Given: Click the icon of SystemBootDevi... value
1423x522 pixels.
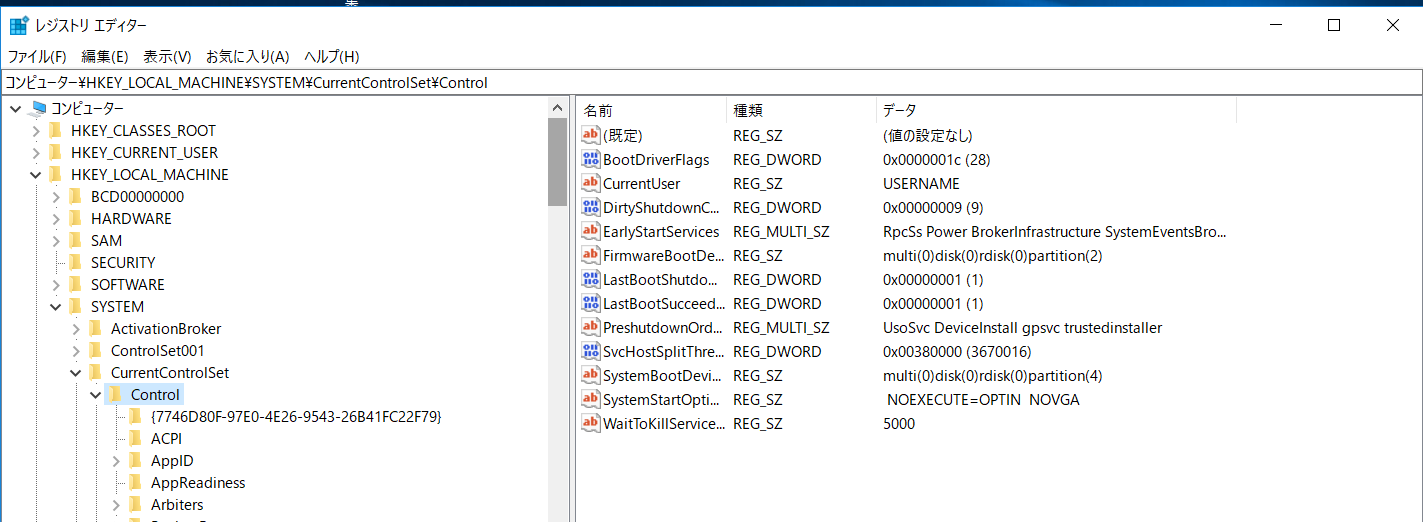Looking at the screenshot, I should pos(591,375).
